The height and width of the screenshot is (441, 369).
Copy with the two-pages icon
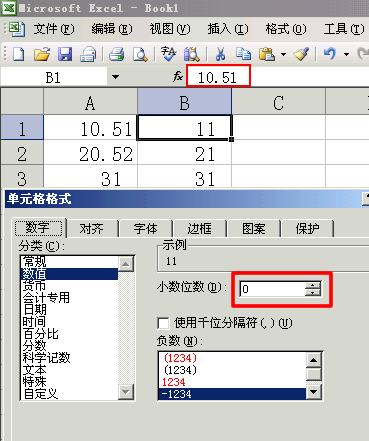[243, 54]
